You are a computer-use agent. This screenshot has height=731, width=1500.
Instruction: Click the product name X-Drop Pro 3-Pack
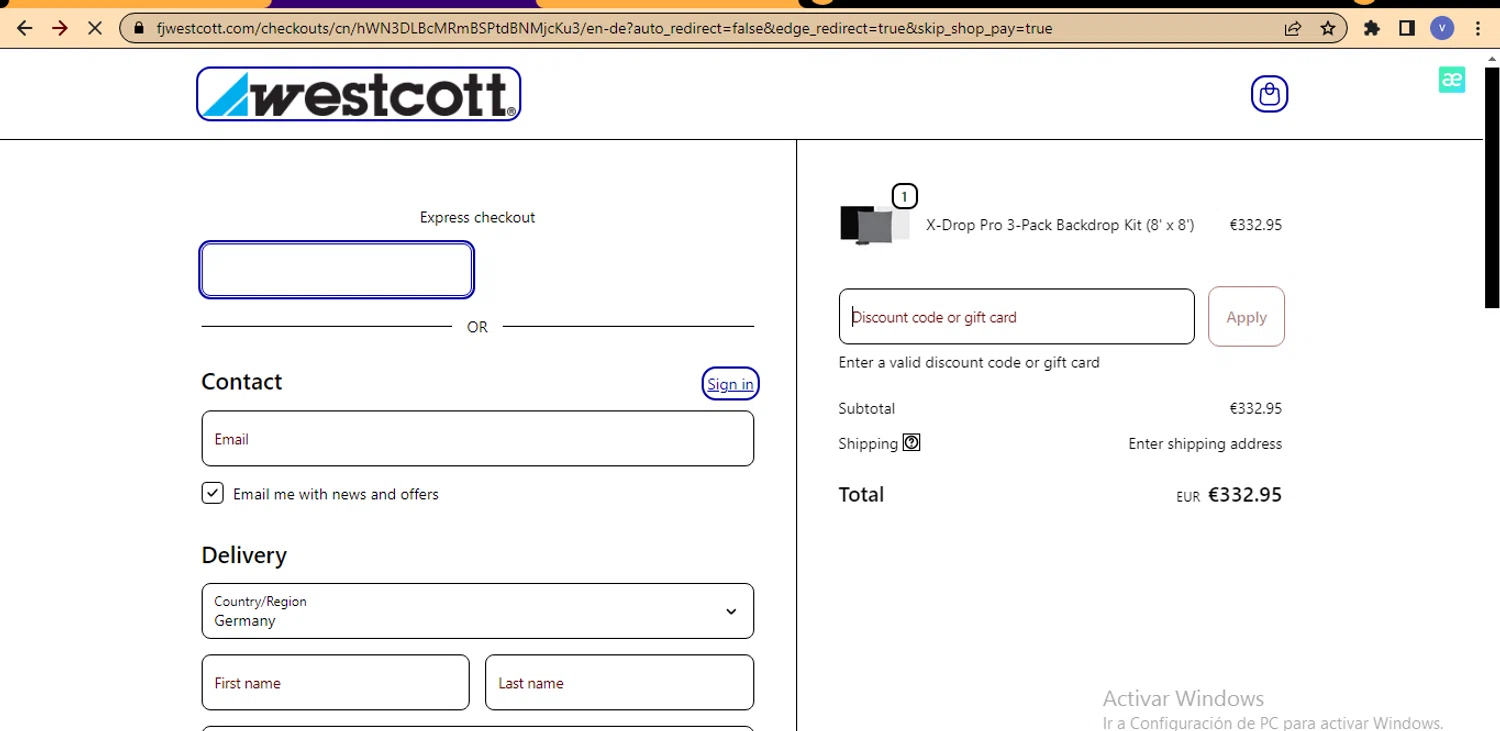[x=1060, y=225]
